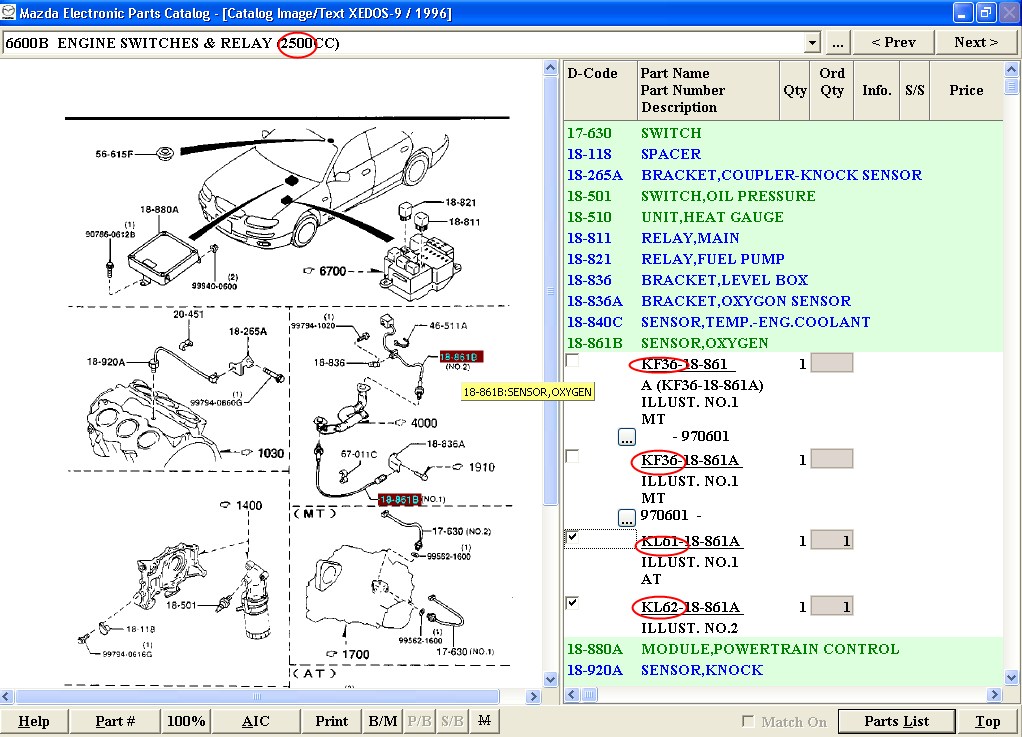Click diagram pane horizontal scrollbar right arrow

pos(534,696)
